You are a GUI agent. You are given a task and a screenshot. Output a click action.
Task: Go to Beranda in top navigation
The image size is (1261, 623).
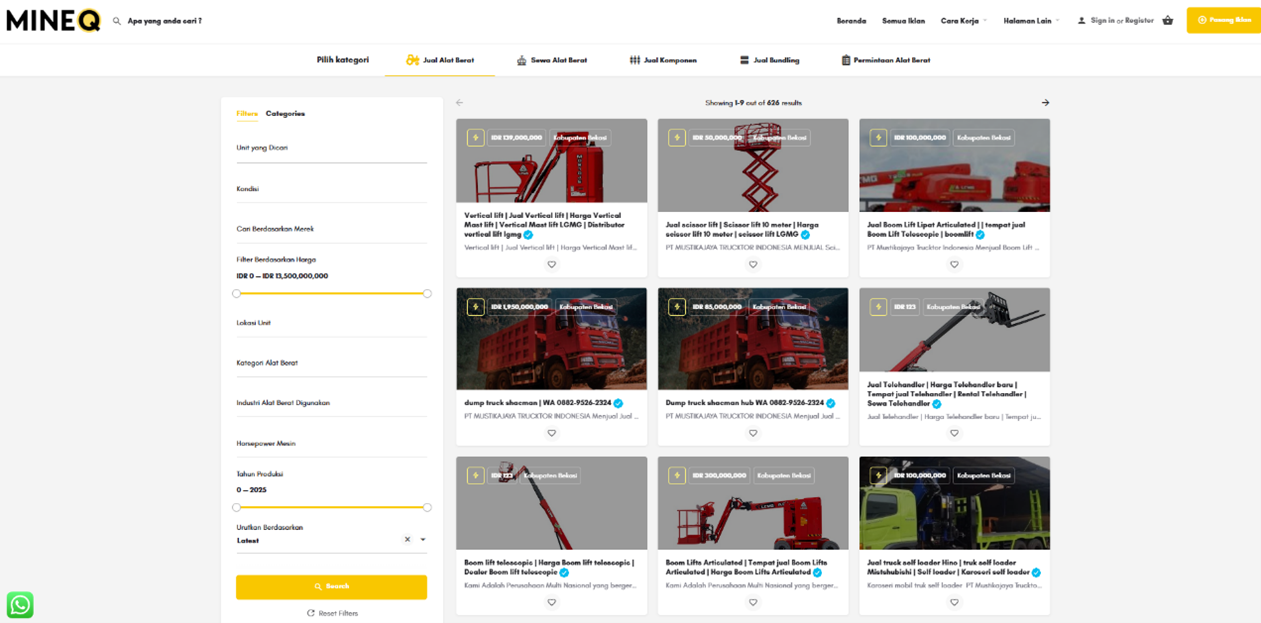851,20
